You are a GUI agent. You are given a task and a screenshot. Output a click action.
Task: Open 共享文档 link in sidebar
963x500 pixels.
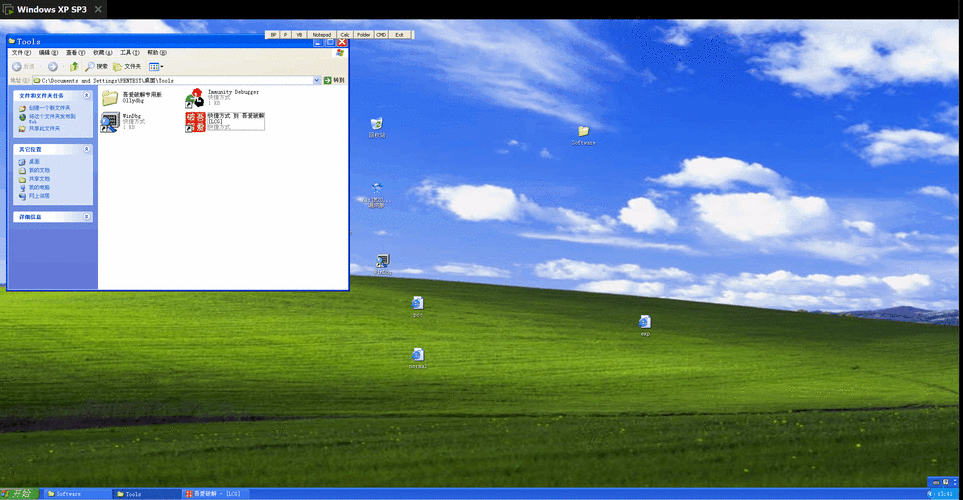39,179
